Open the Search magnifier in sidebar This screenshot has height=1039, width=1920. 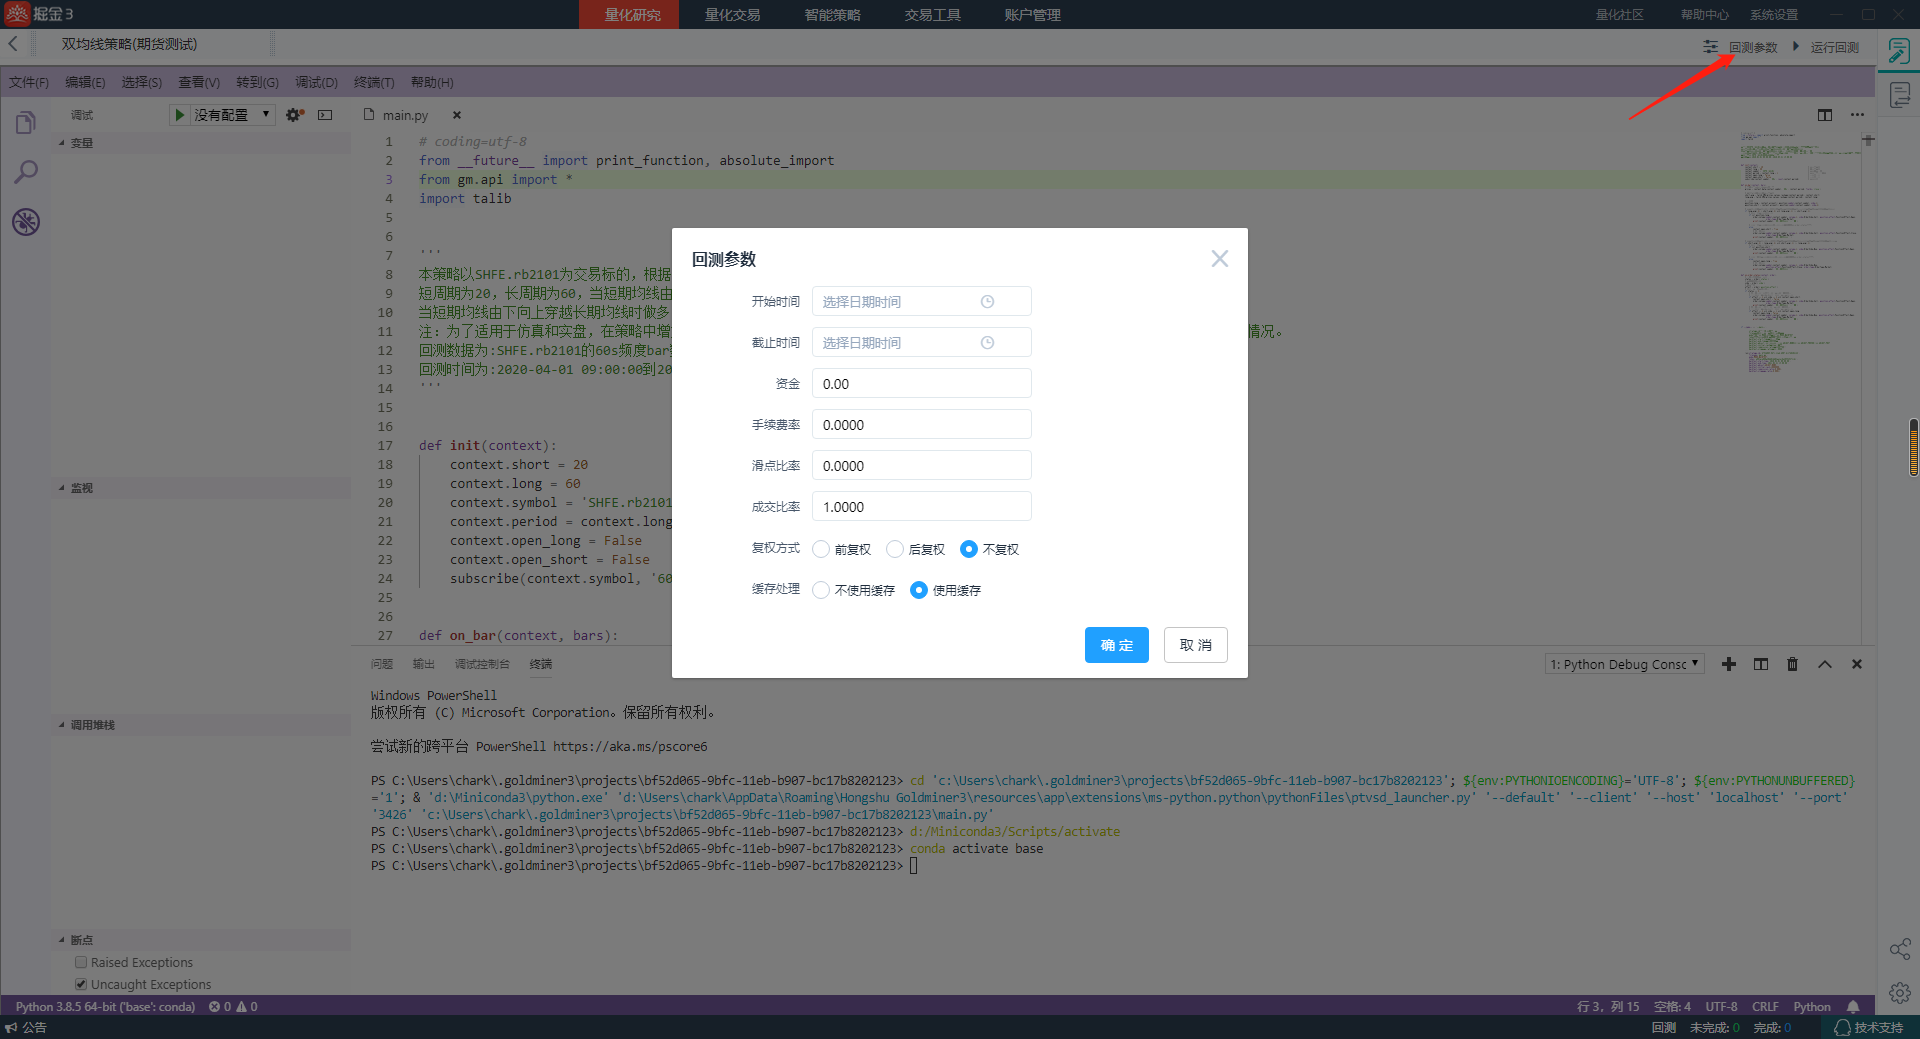point(26,172)
